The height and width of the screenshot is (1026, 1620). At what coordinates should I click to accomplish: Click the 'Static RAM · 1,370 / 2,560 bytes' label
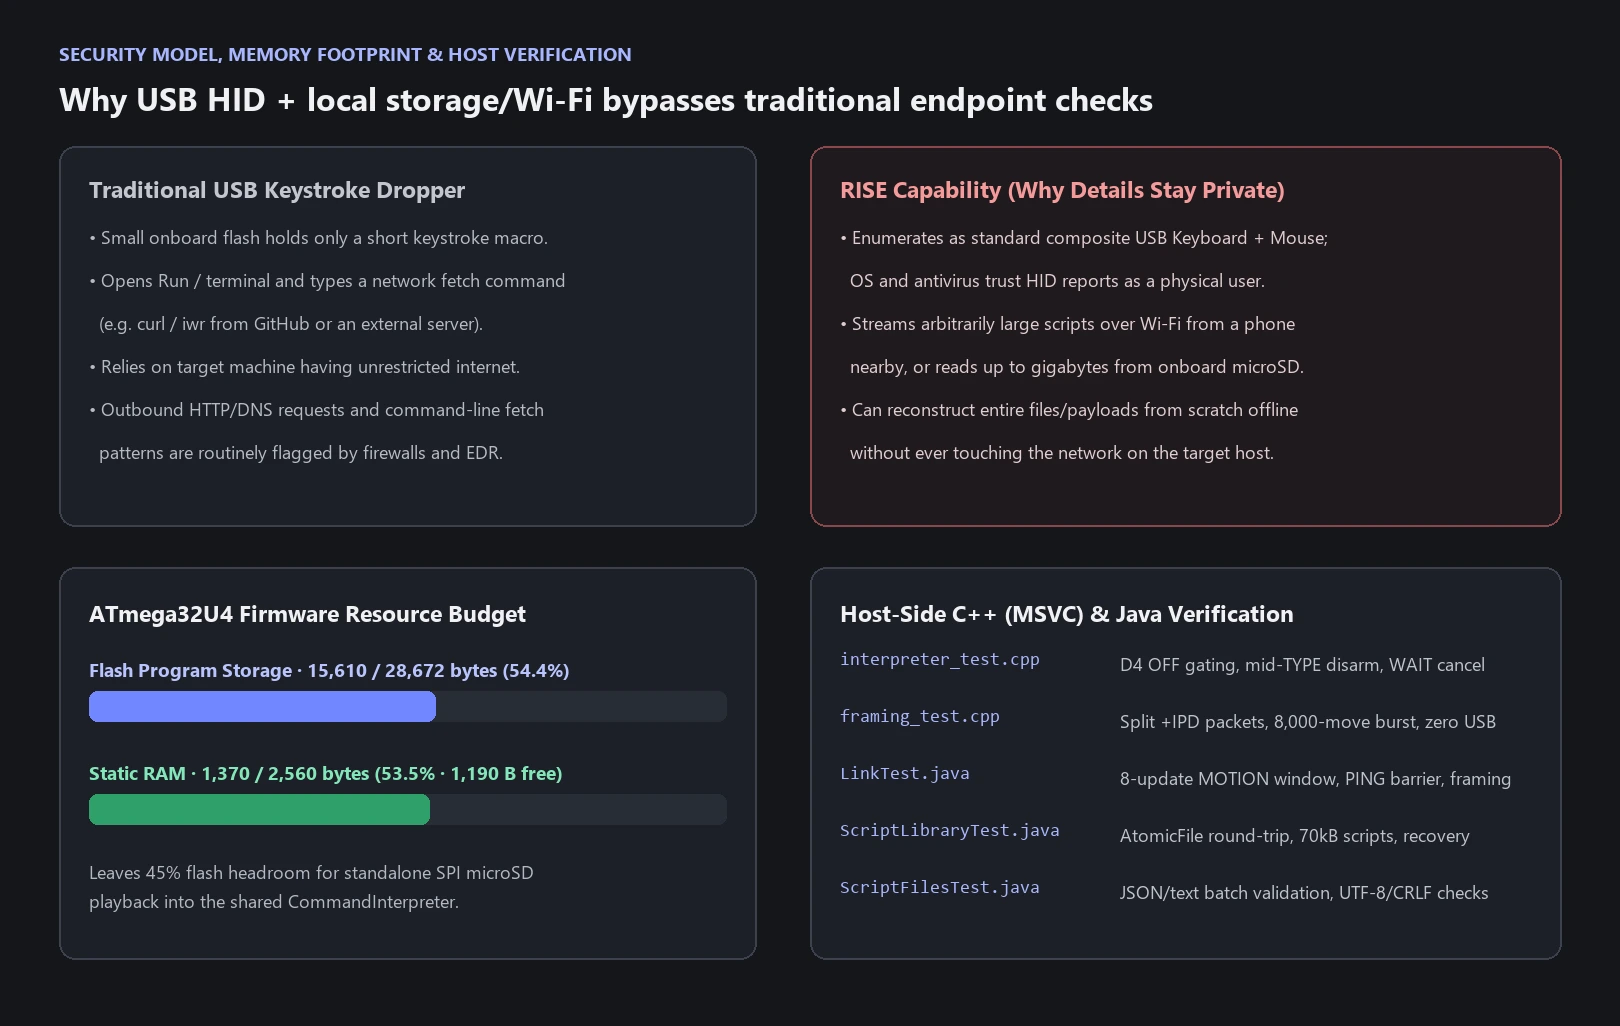click(326, 773)
